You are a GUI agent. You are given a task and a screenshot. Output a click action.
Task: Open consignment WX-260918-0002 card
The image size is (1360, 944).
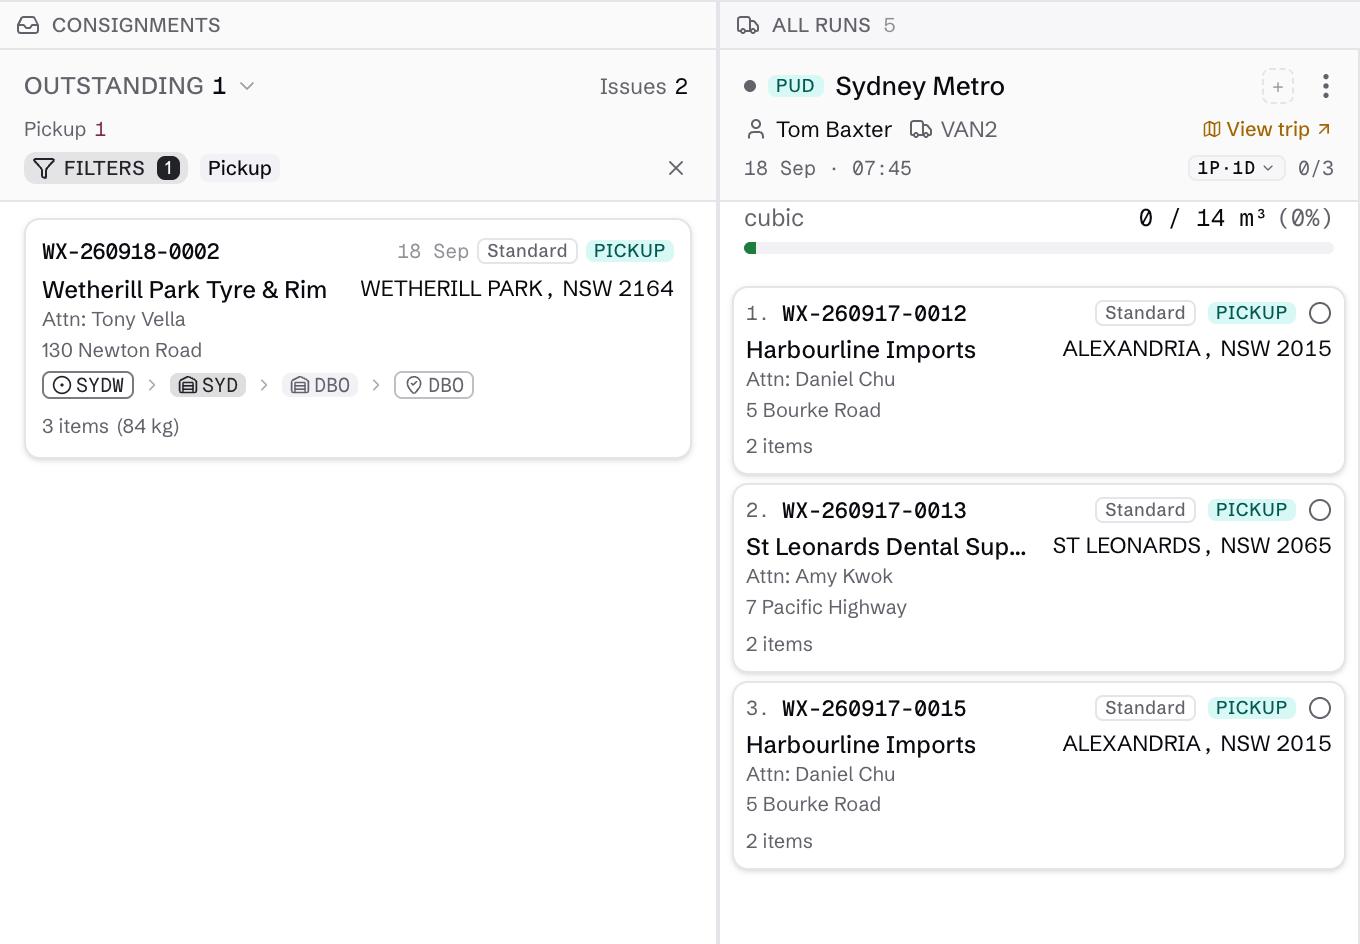(x=358, y=339)
